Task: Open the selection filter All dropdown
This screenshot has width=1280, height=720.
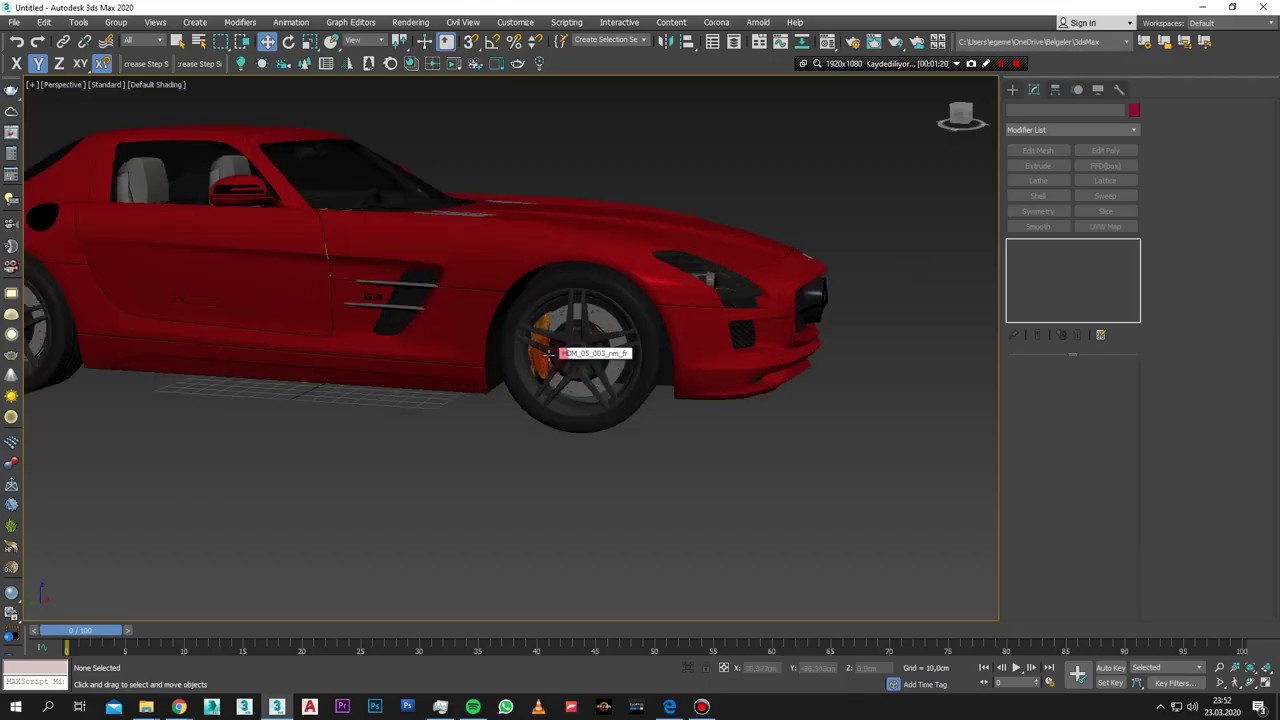Action: [143, 41]
